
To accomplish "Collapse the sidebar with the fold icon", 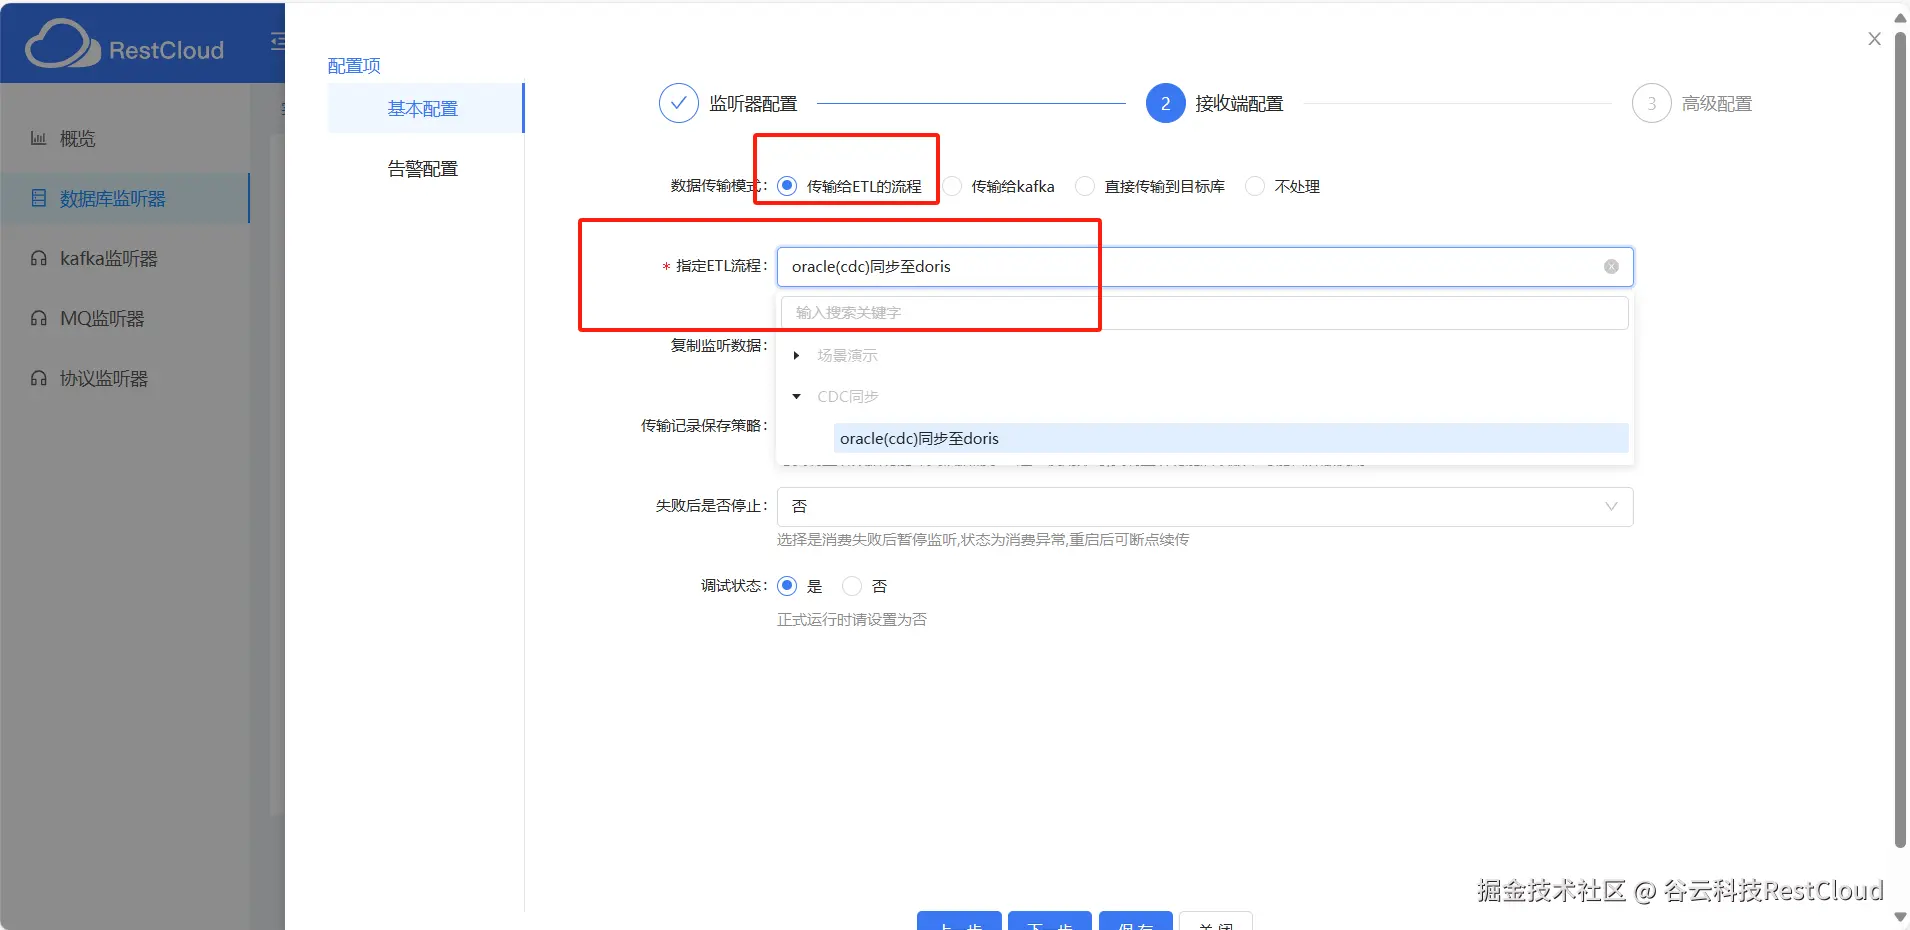I will coord(278,41).
